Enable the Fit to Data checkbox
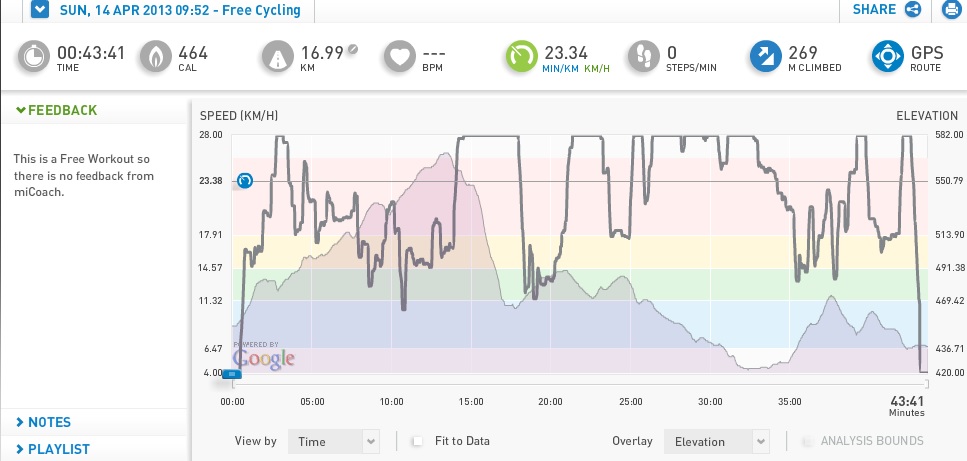 pos(418,441)
